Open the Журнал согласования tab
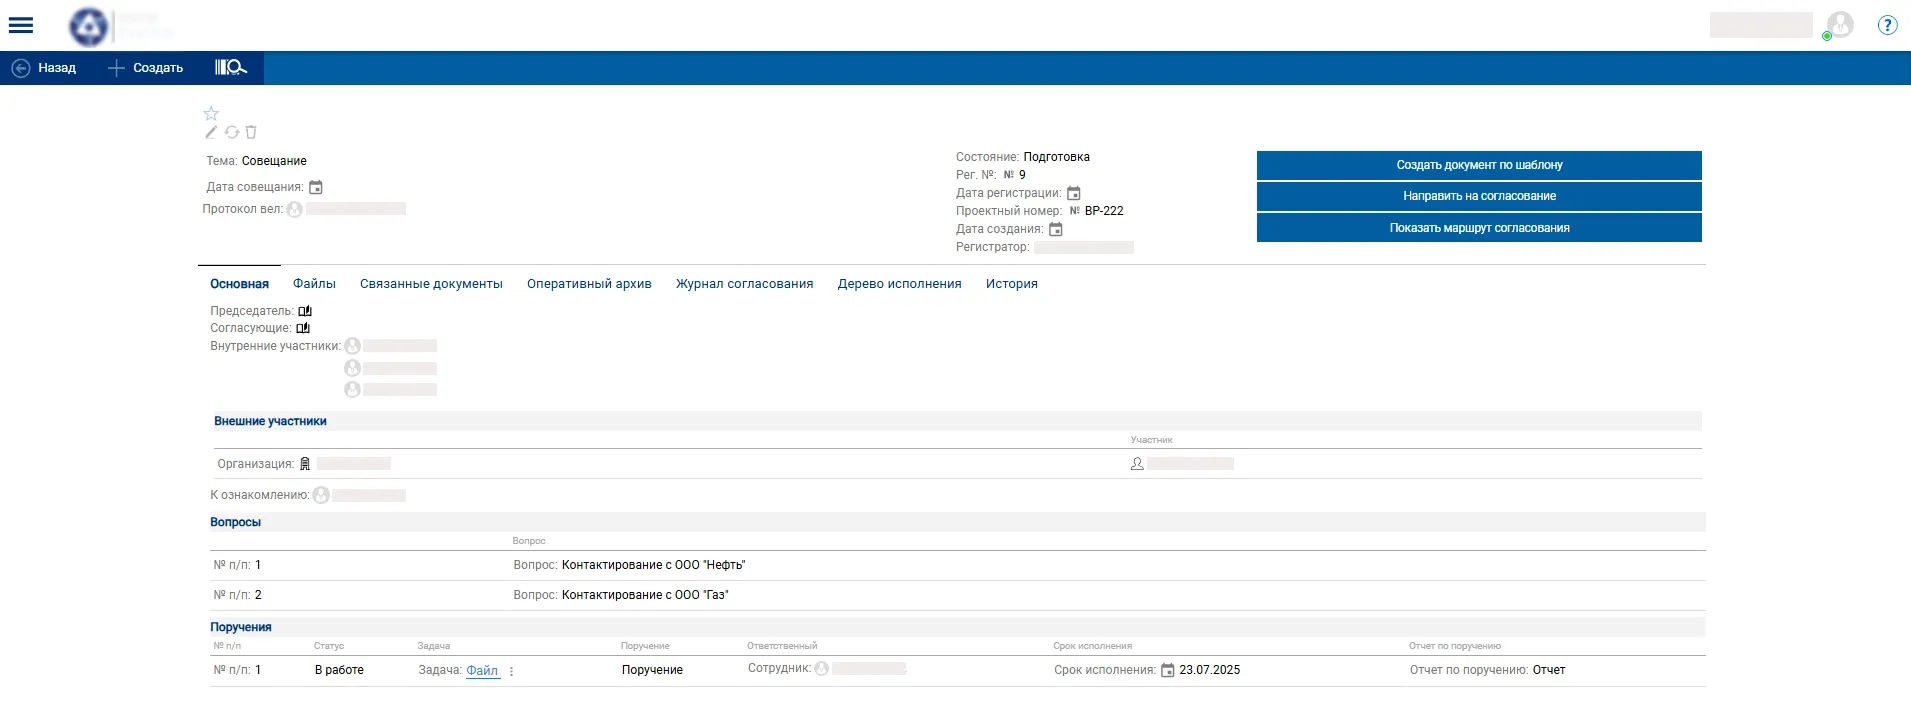The width and height of the screenshot is (1911, 720). tap(744, 284)
